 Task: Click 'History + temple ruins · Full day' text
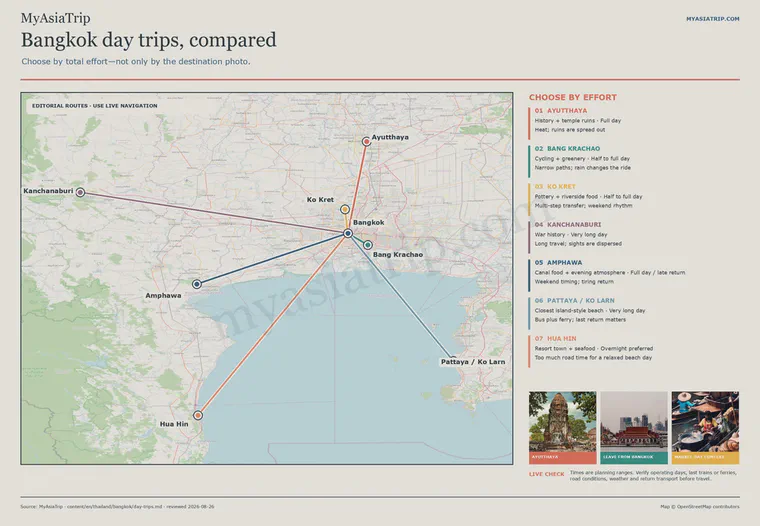pos(578,120)
